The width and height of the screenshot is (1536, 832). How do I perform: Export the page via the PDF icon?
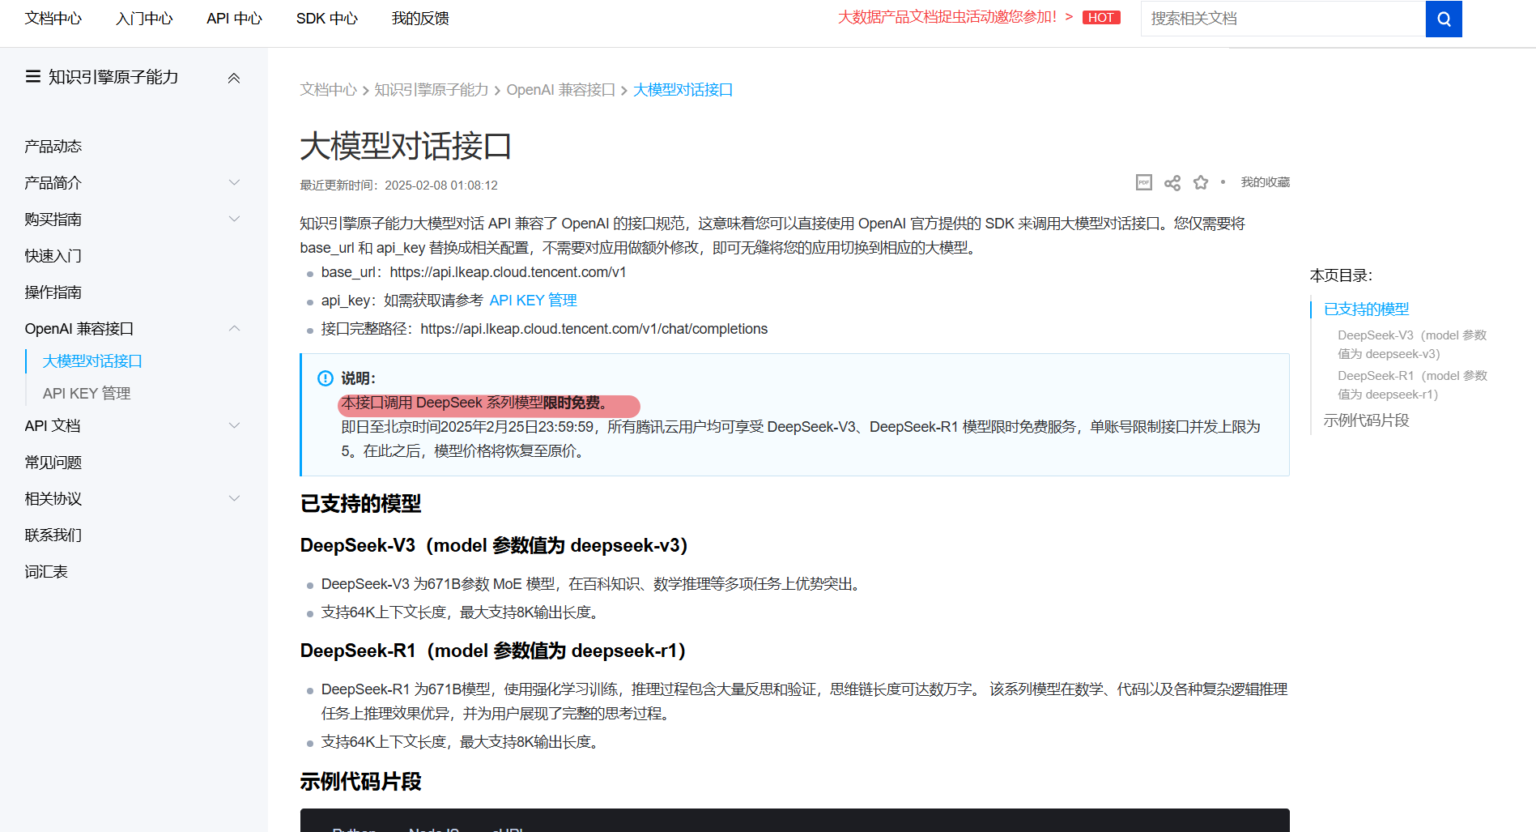coord(1144,182)
